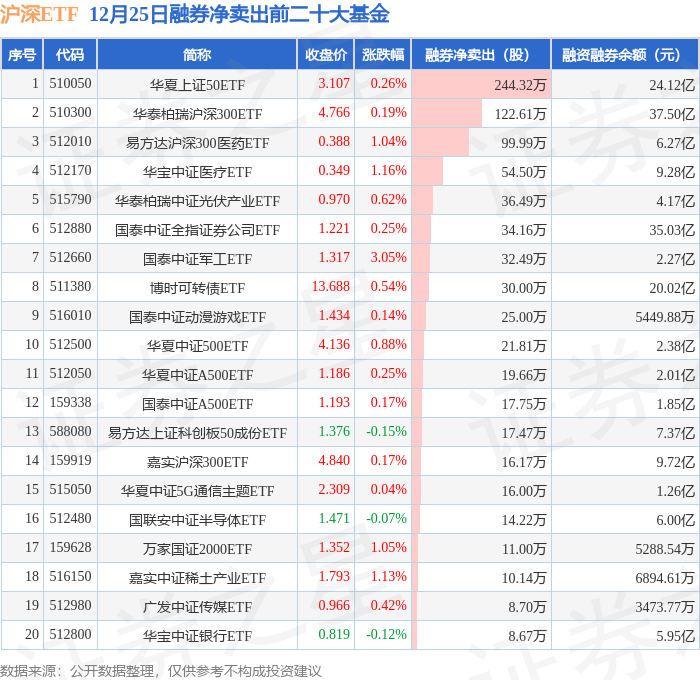Select the change value -0.15%

tap(386, 431)
